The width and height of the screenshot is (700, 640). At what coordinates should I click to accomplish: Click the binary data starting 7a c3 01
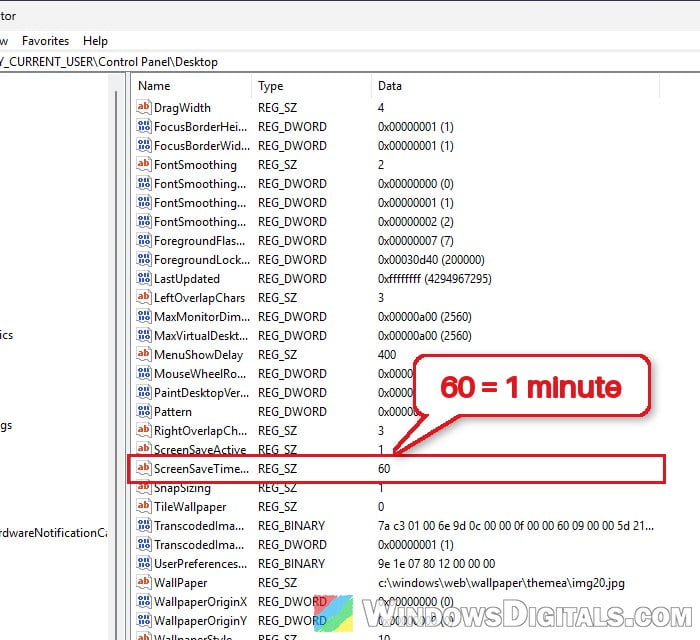[x=516, y=526]
